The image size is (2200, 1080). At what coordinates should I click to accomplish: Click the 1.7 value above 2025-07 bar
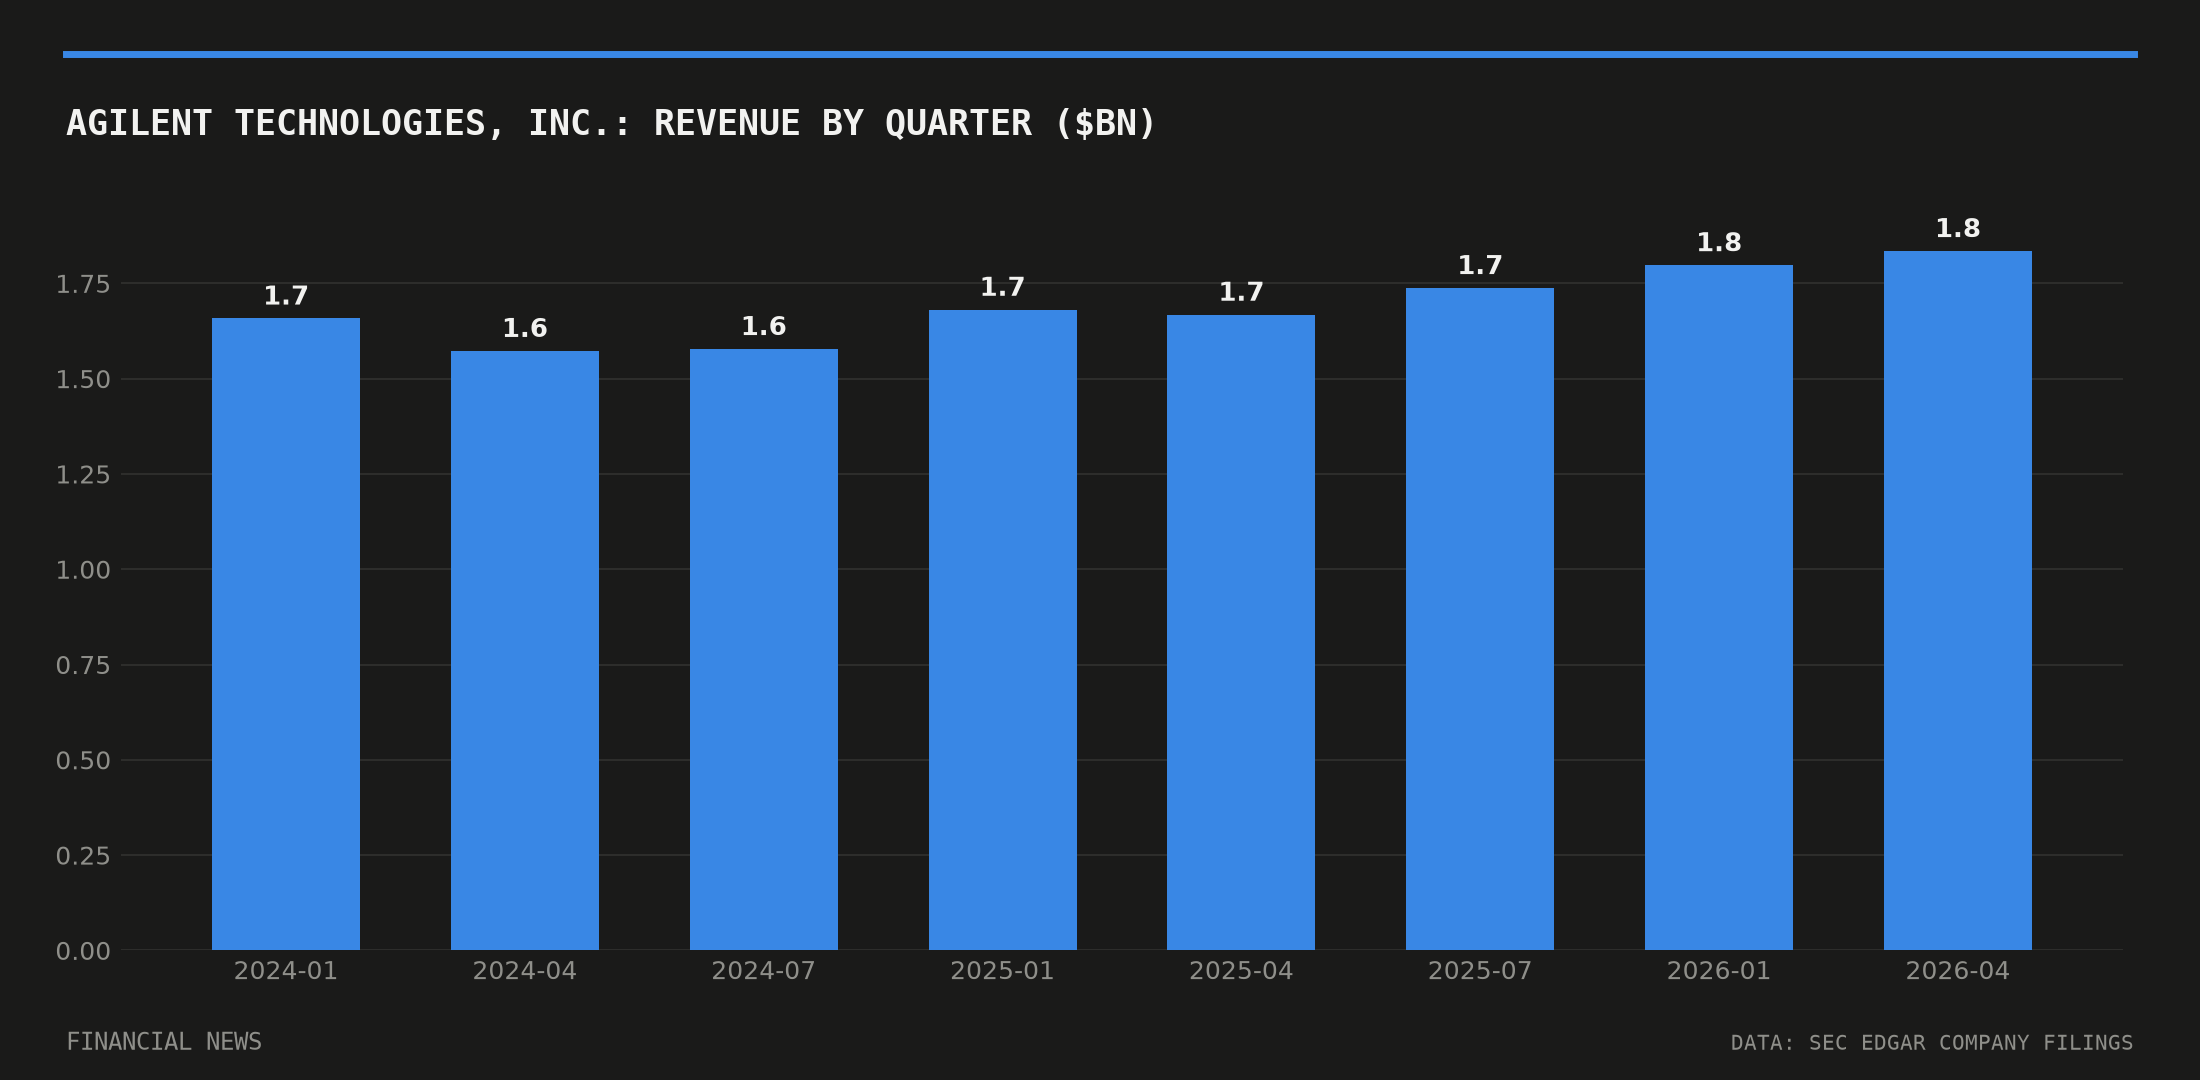[x=1480, y=266]
